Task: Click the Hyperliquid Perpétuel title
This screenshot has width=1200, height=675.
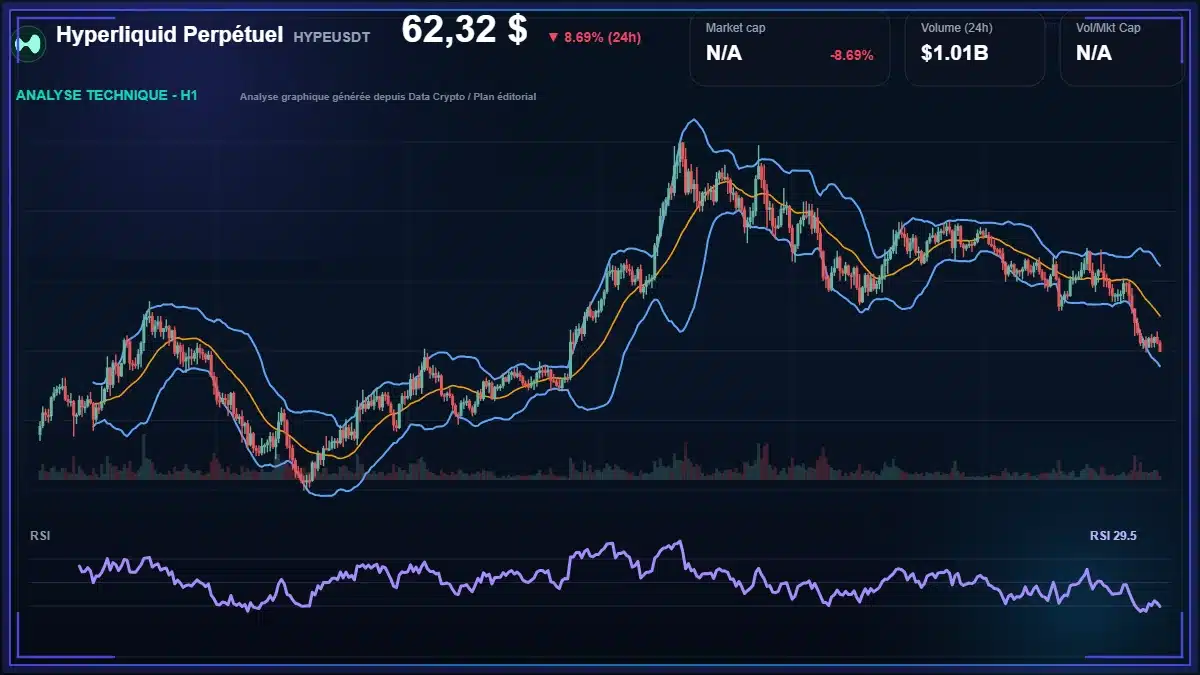Action: pyautogui.click(x=170, y=35)
